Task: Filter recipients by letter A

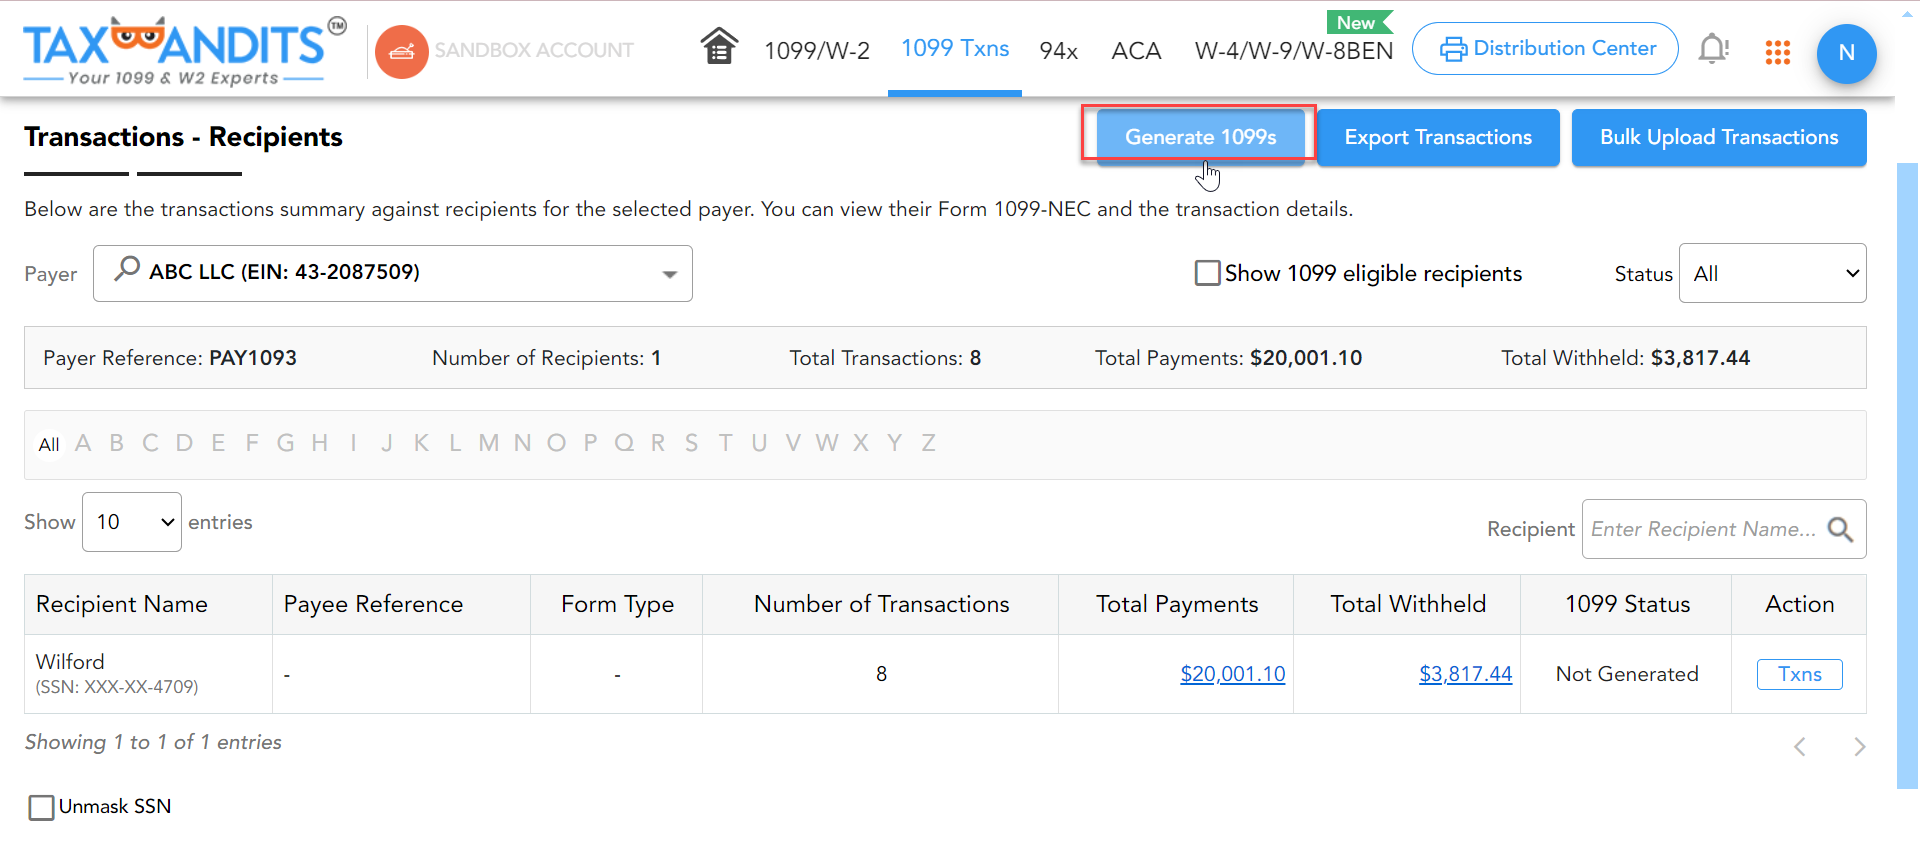Action: [x=83, y=443]
